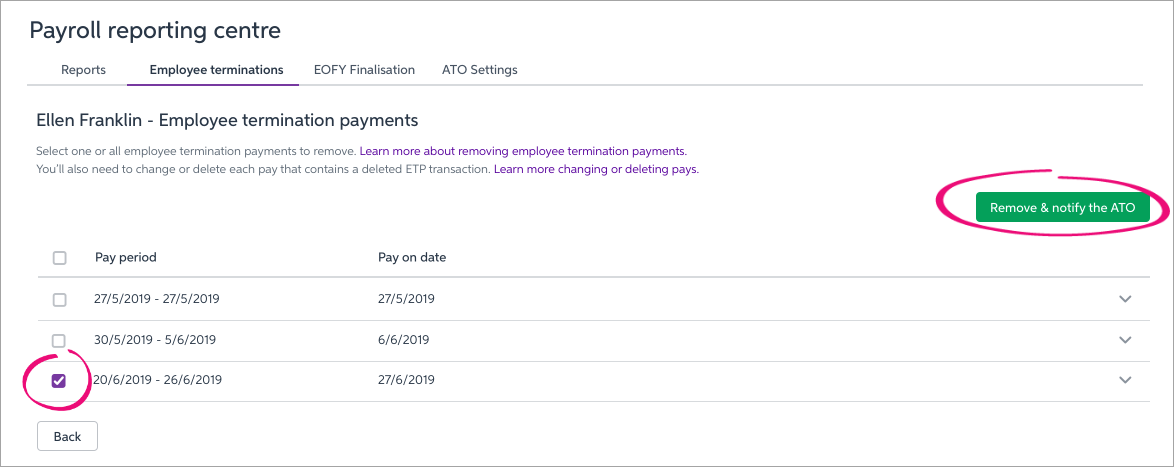Open the changing or deleting pays link
1174x467 pixels.
pos(596,170)
